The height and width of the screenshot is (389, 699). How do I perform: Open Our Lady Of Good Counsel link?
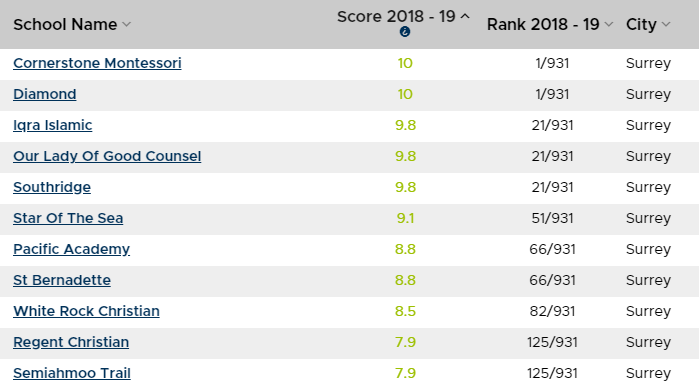click(x=107, y=156)
